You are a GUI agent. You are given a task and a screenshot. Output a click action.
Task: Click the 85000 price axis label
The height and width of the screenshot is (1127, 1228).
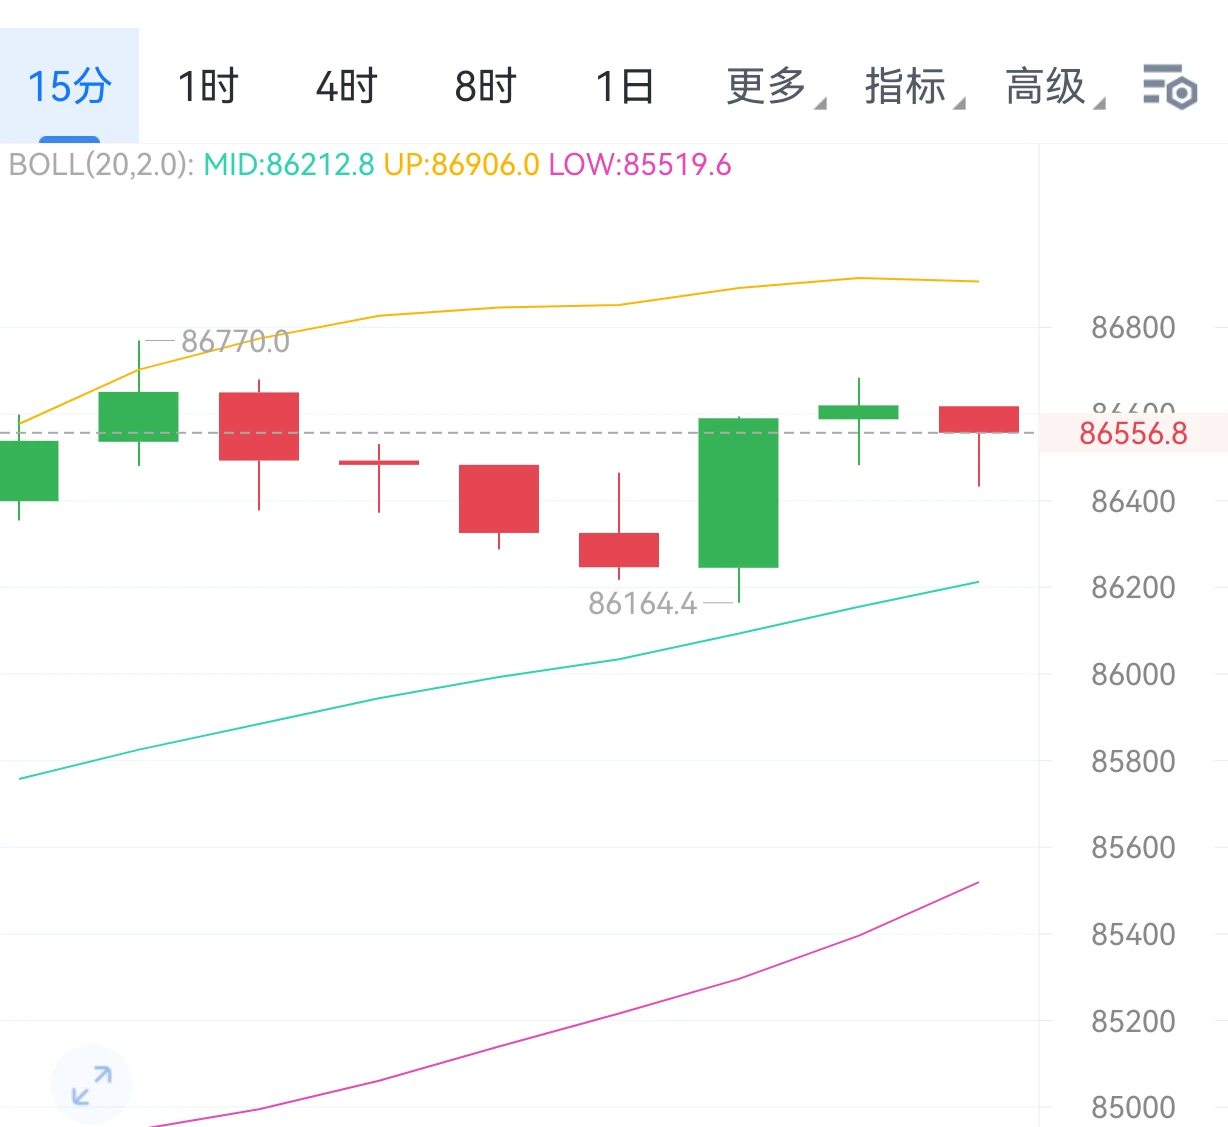(x=1133, y=1107)
